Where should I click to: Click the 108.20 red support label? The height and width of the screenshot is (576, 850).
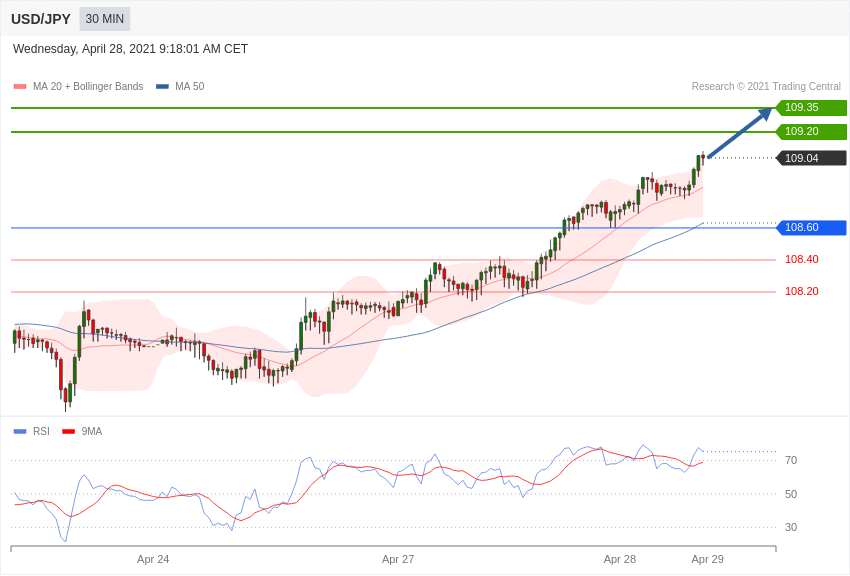801,292
